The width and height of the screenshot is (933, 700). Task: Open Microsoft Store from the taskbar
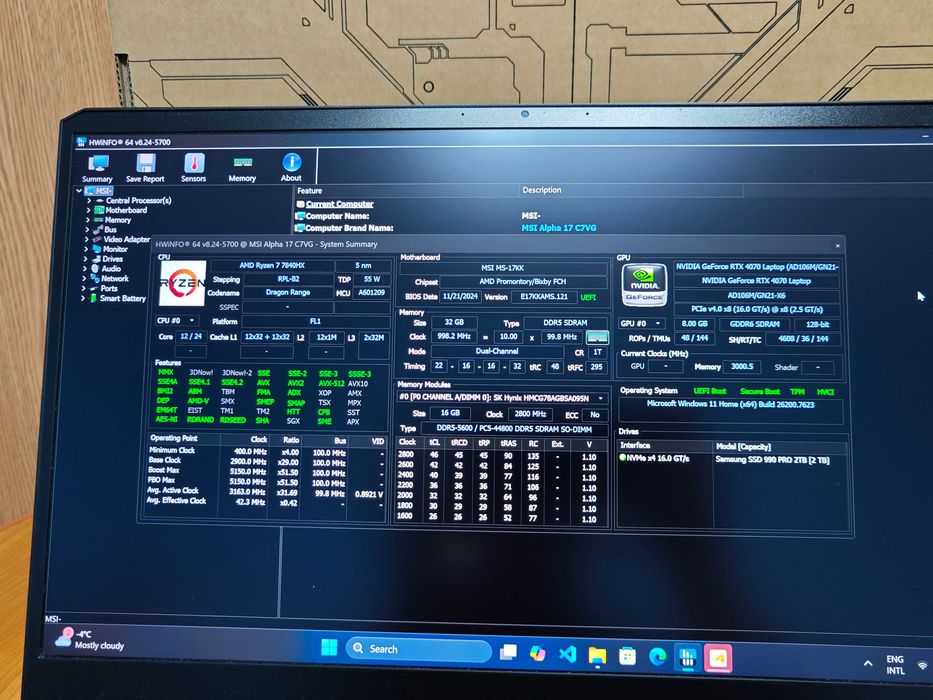tap(627, 657)
